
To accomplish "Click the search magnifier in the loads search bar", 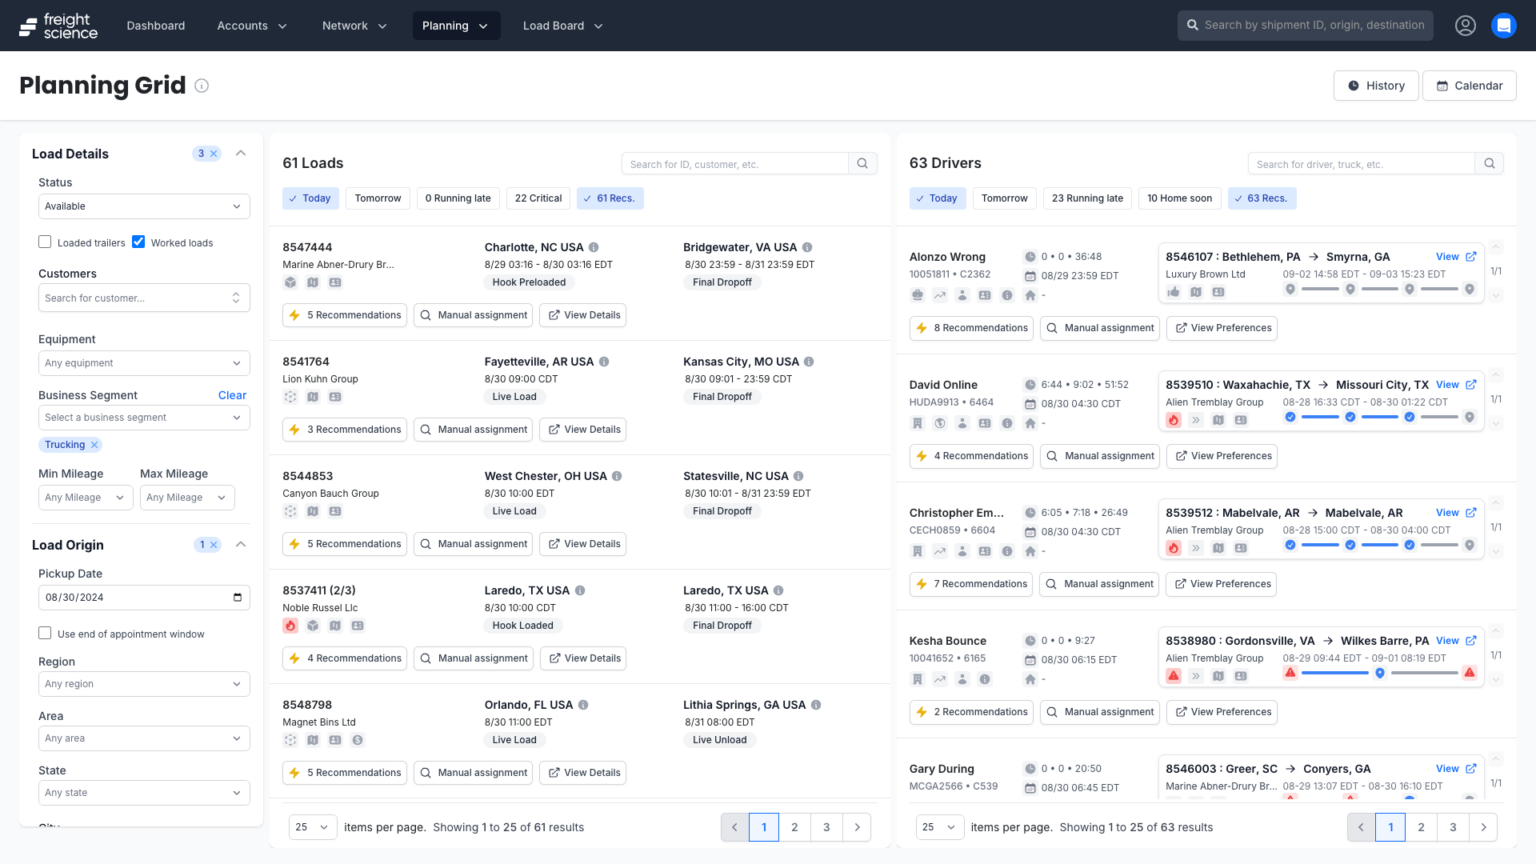I will pyautogui.click(x=862, y=163).
